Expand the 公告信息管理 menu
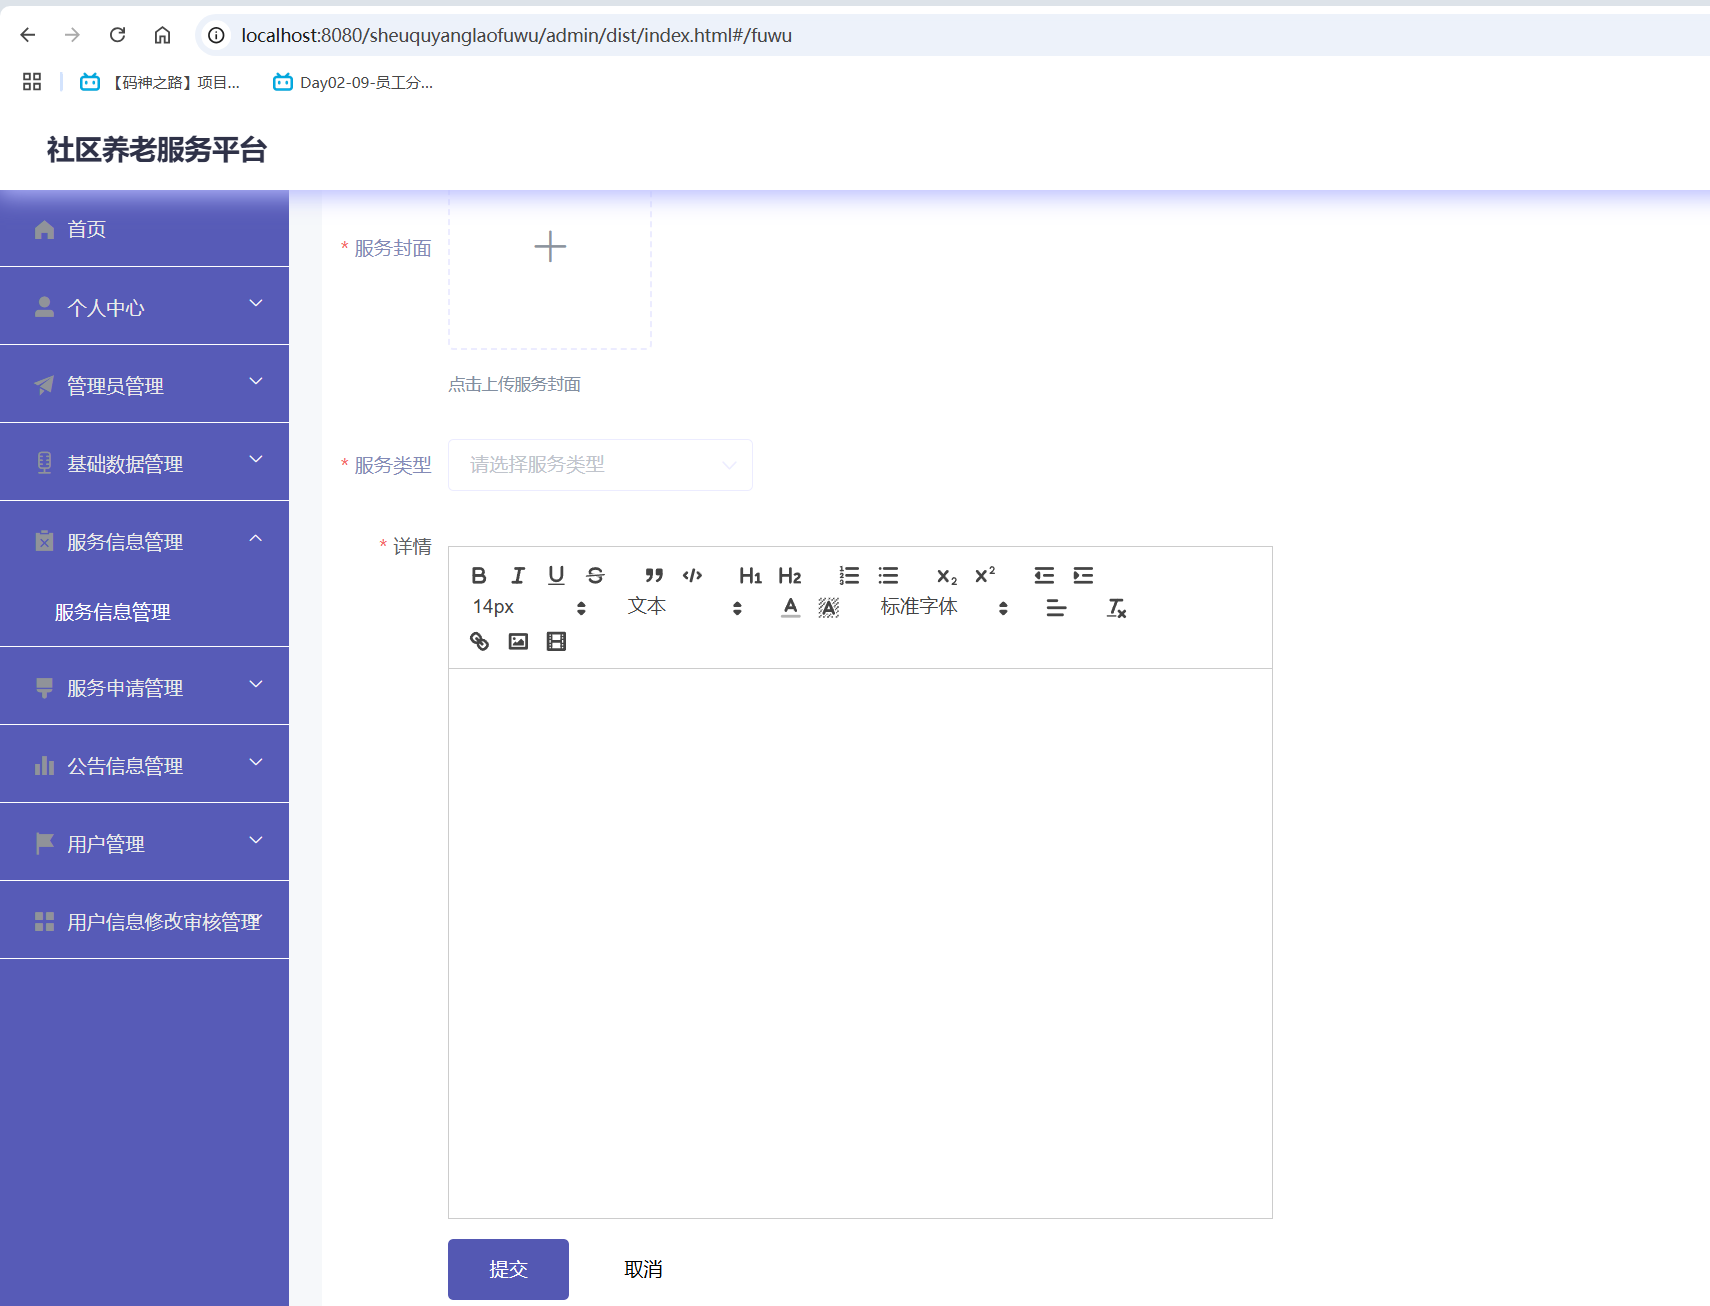 pyautogui.click(x=144, y=764)
